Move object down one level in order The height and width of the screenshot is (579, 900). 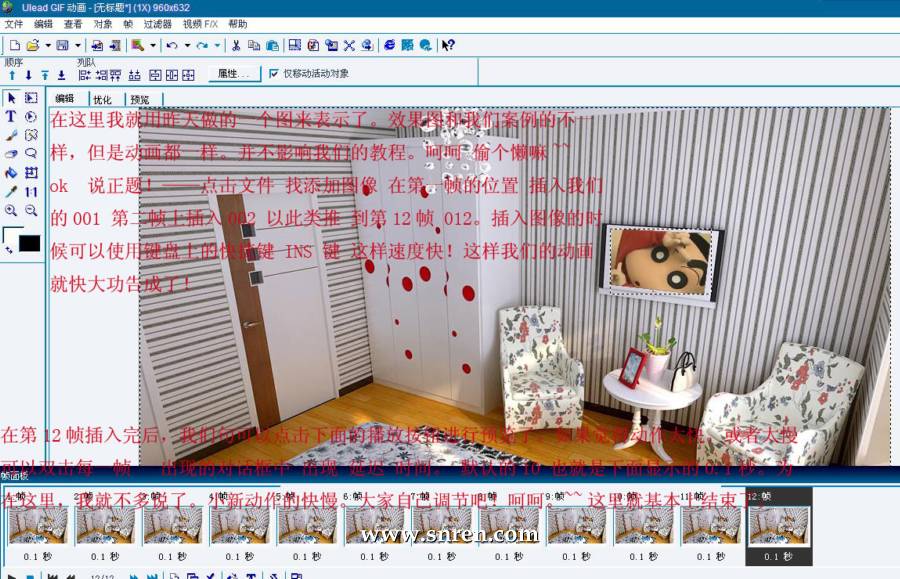coord(29,75)
